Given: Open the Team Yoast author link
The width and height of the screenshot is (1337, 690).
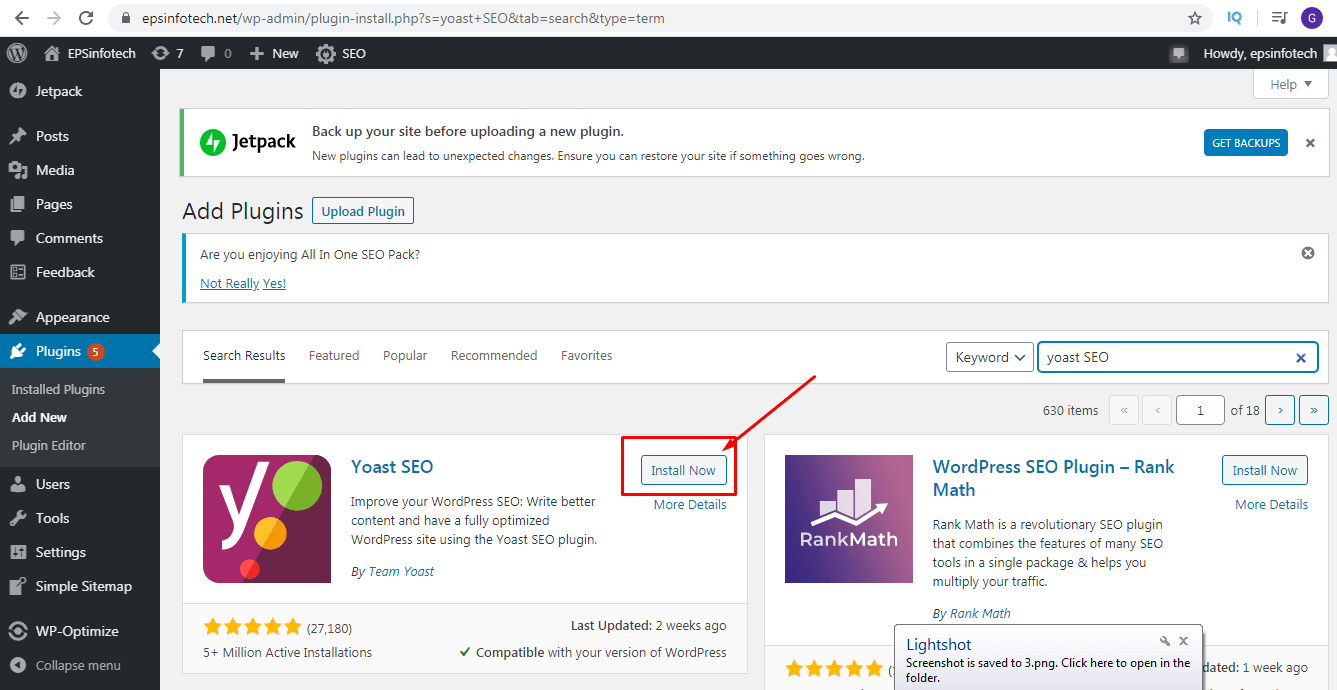Looking at the screenshot, I should pyautogui.click(x=401, y=572).
